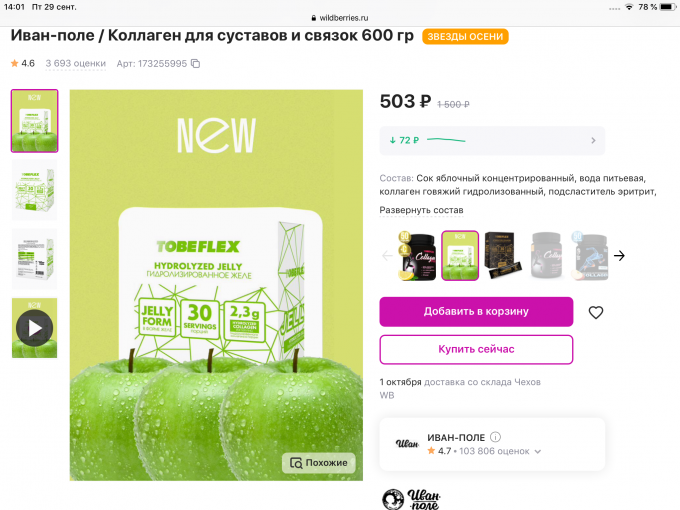Choose the black Collagen jar with lemon variant

click(417, 256)
